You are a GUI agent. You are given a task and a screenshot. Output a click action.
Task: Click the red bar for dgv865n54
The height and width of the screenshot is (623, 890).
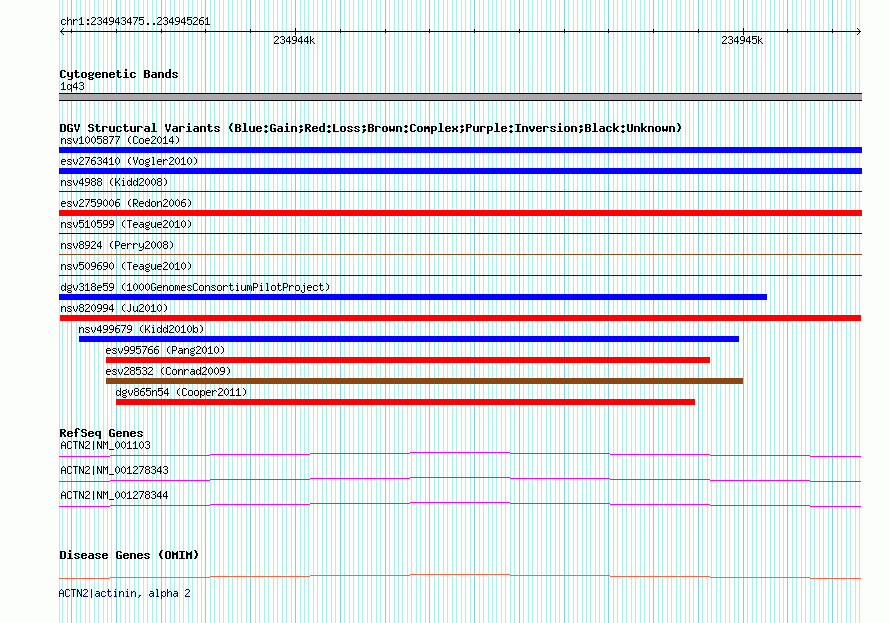click(405, 402)
